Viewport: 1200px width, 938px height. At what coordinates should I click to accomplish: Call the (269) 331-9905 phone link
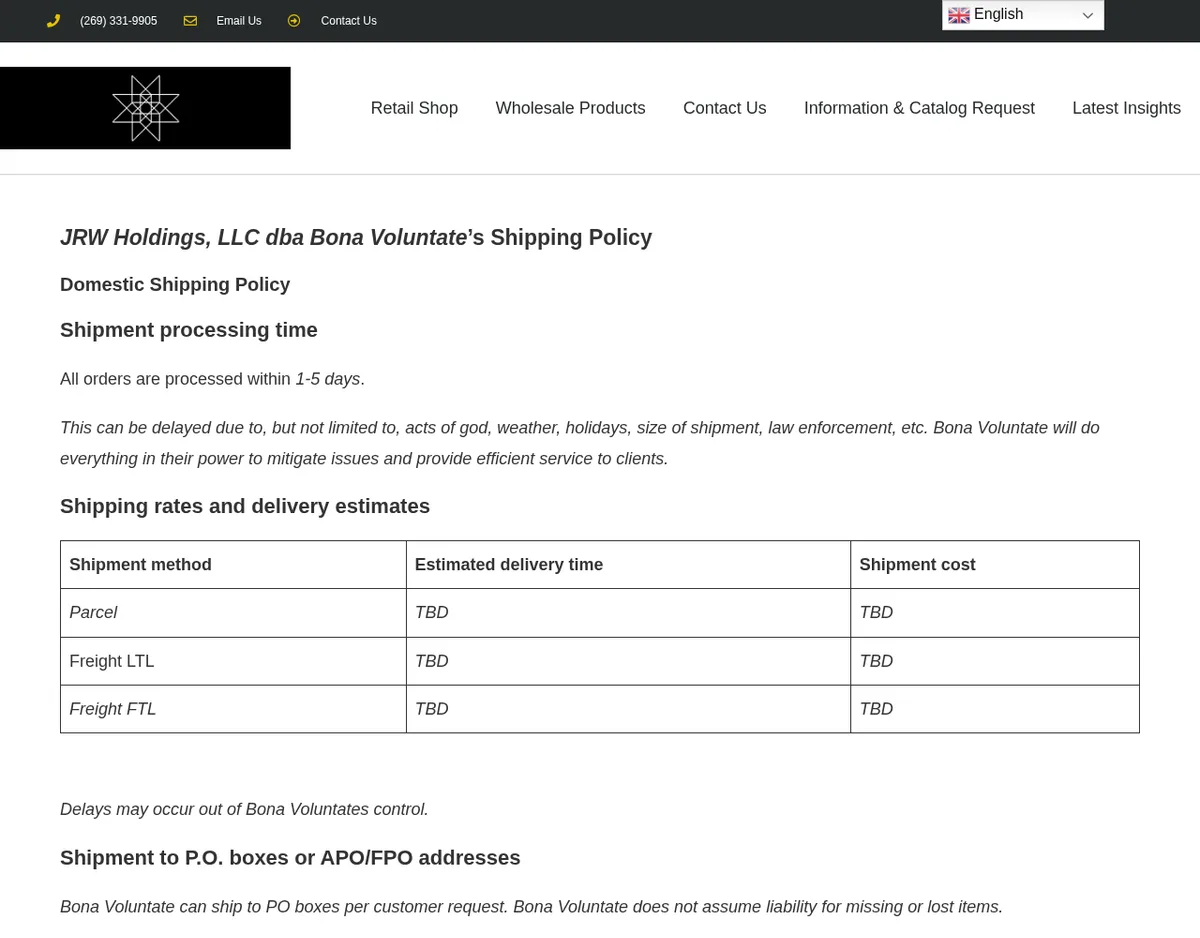(x=118, y=21)
